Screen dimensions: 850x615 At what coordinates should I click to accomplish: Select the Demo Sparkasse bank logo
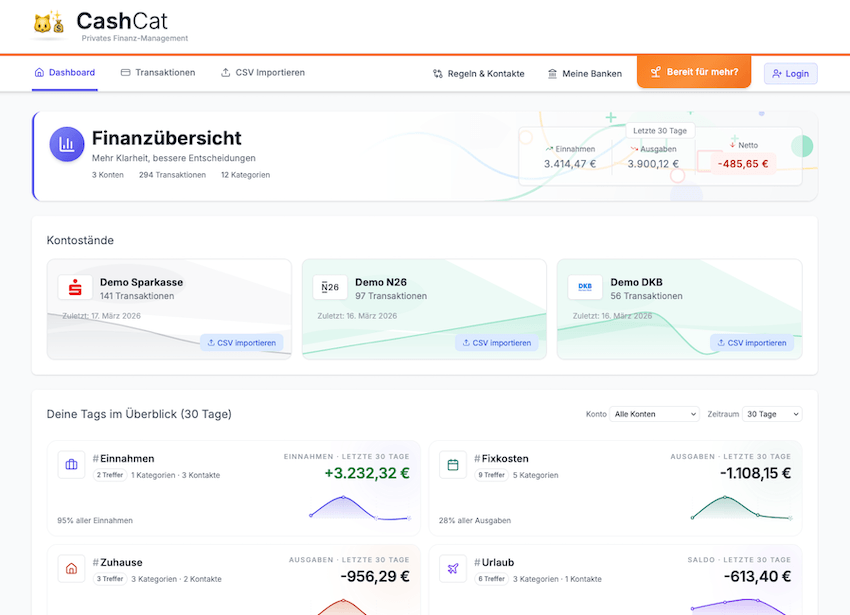click(73, 287)
